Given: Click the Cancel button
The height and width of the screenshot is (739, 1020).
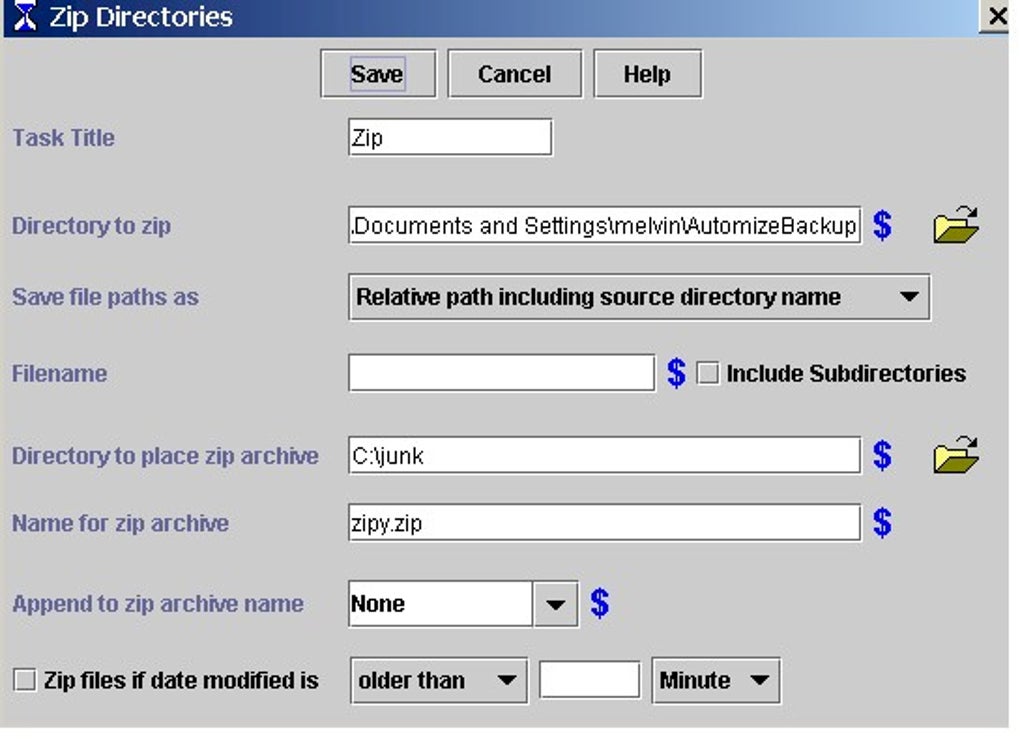Looking at the screenshot, I should tap(514, 74).
